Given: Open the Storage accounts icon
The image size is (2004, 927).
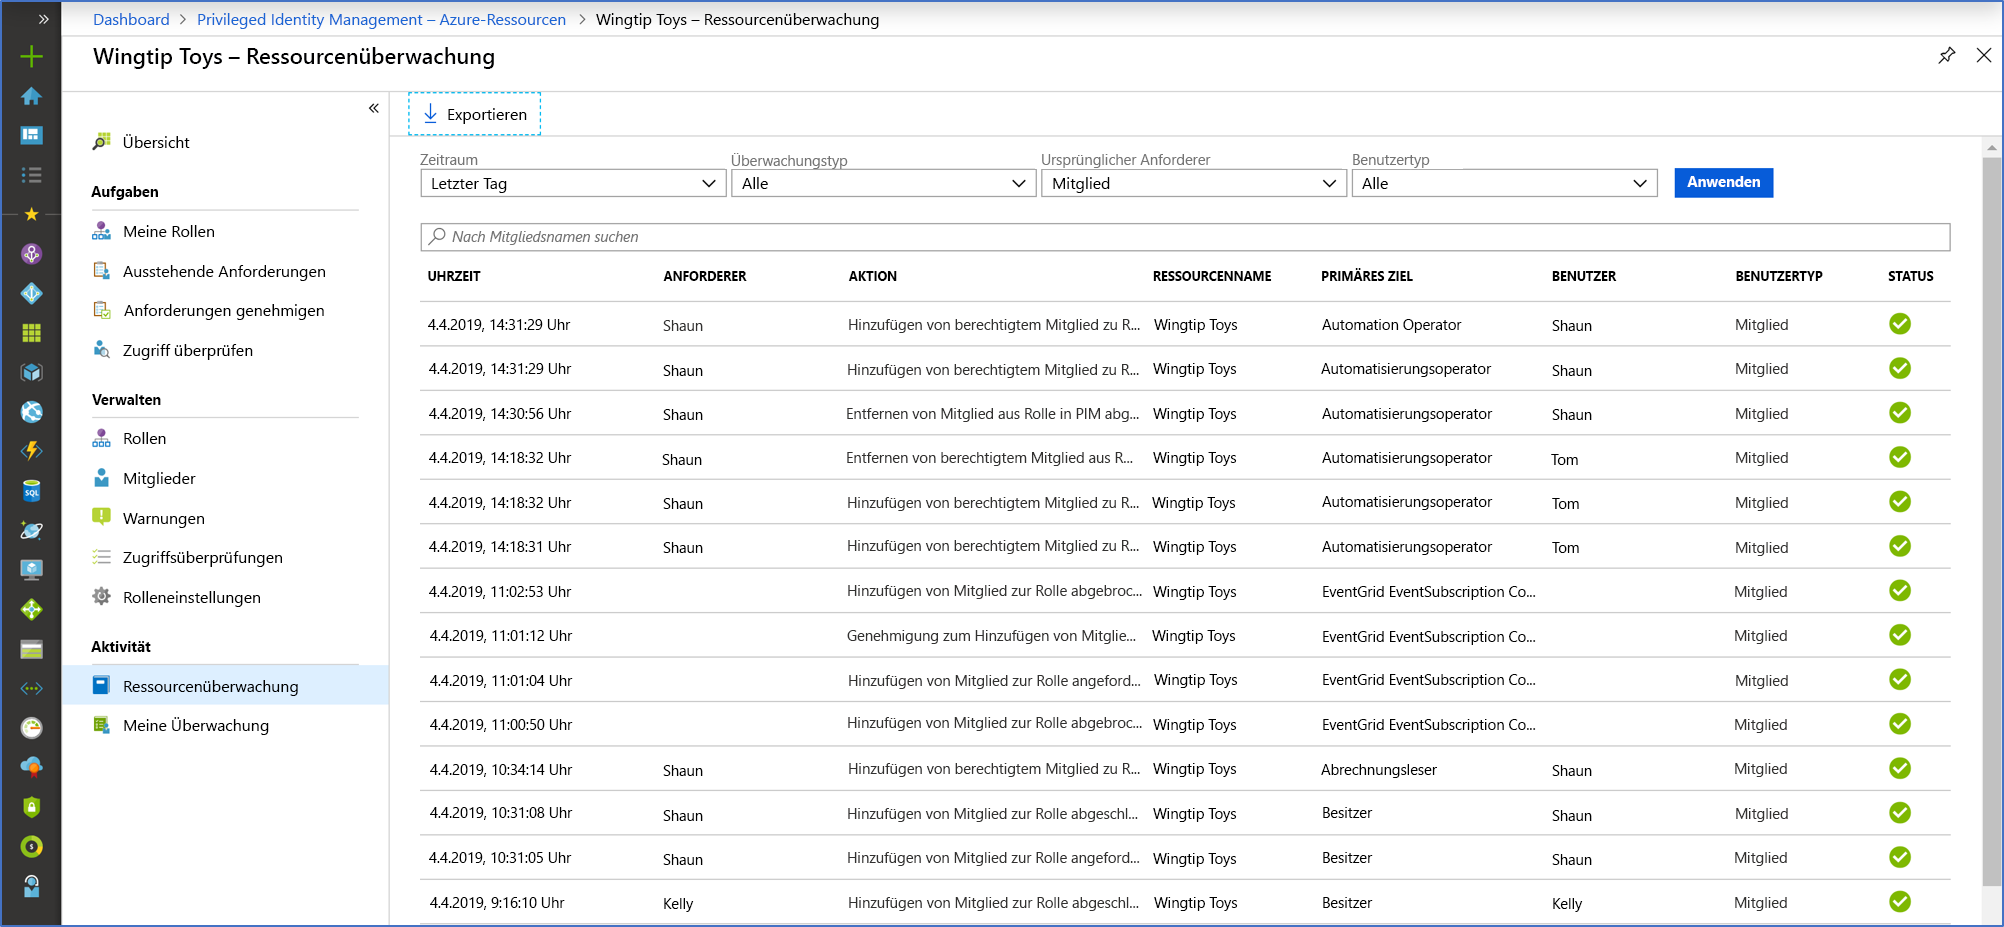Looking at the screenshot, I should (31, 649).
